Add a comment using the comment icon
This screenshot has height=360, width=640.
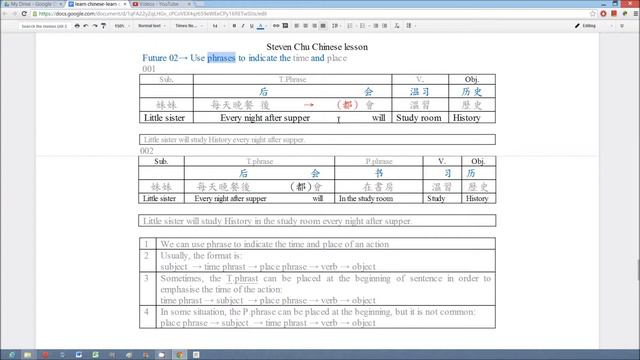285,26
